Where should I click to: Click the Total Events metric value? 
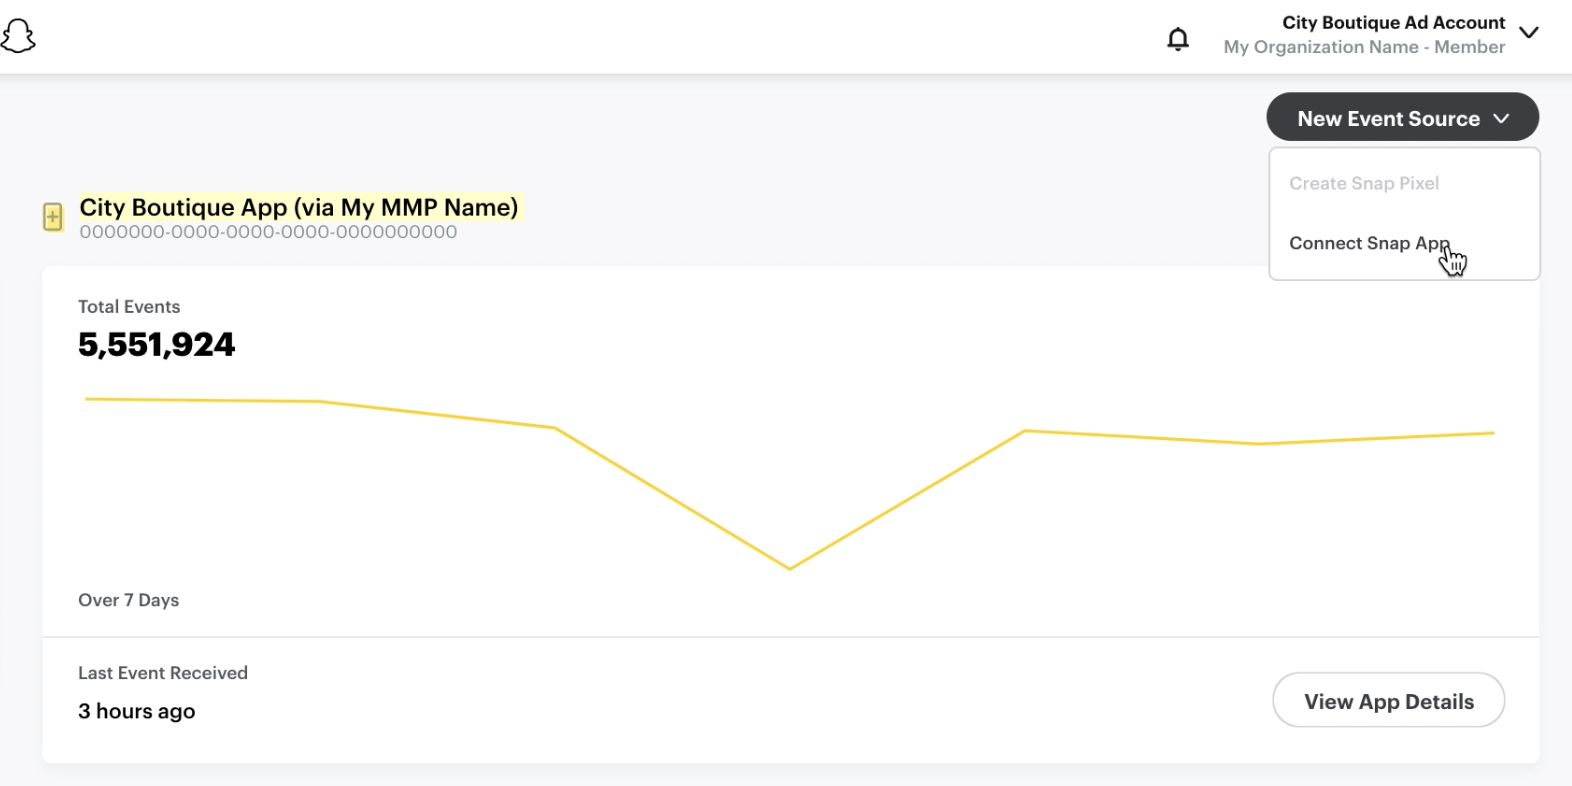pos(157,344)
